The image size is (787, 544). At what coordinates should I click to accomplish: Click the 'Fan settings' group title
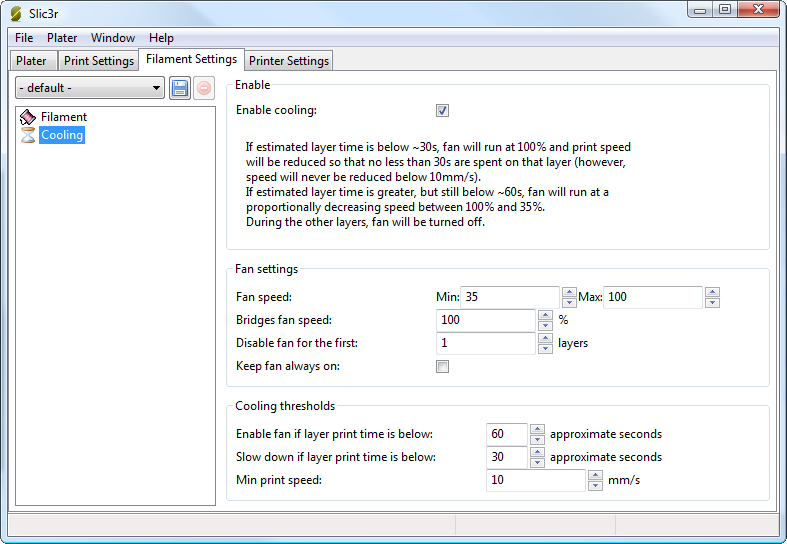(x=267, y=269)
